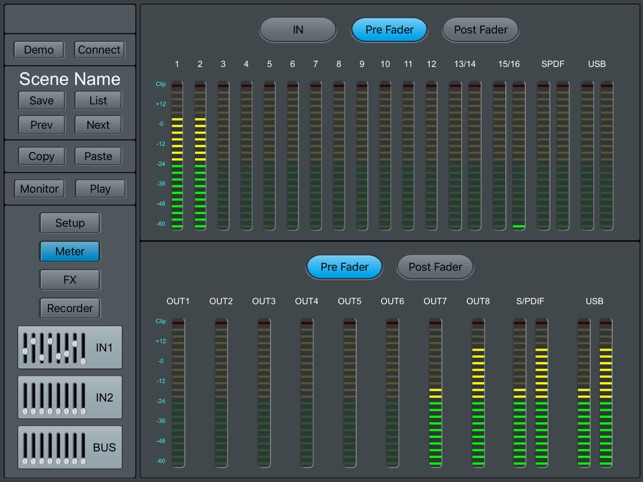The width and height of the screenshot is (643, 482).
Task: Open the BUS fader bank thumbnail
Action: coord(70,447)
